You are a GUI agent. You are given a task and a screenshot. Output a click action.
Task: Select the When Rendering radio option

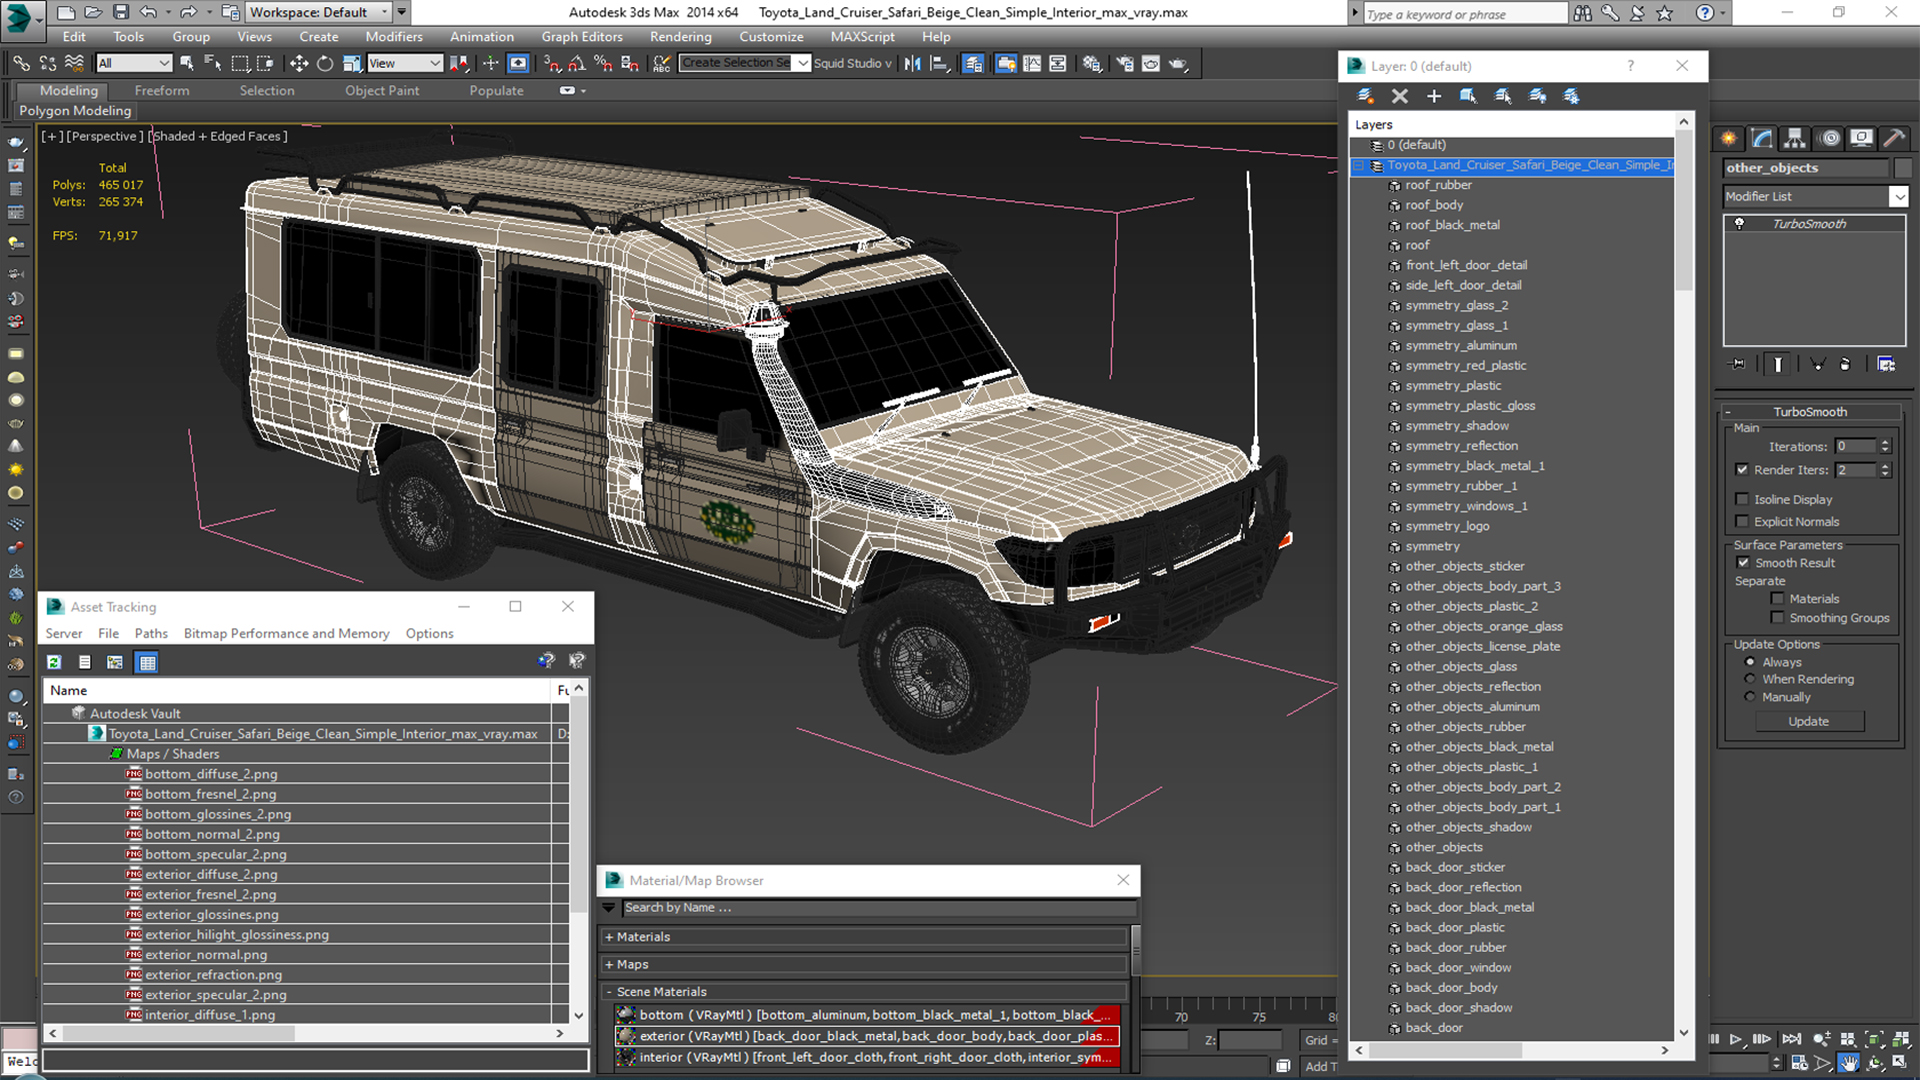coord(1750,679)
